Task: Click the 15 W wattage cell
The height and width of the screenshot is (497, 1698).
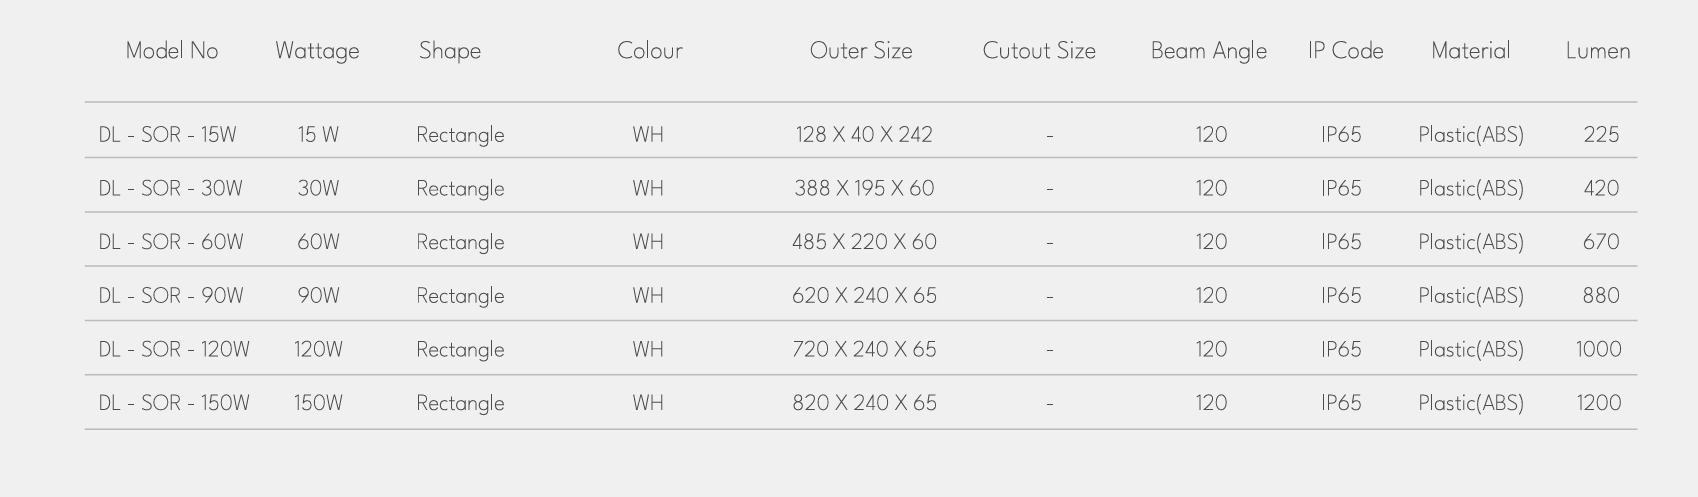Action: point(318,135)
